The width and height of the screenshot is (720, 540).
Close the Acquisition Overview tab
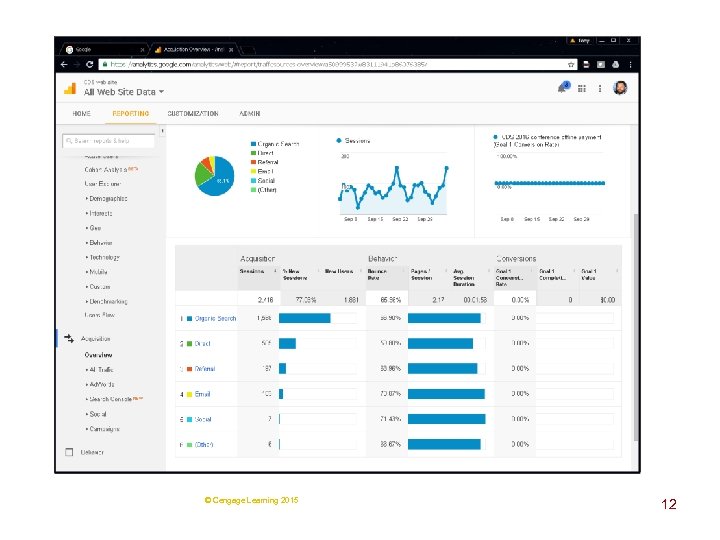click(x=231, y=50)
